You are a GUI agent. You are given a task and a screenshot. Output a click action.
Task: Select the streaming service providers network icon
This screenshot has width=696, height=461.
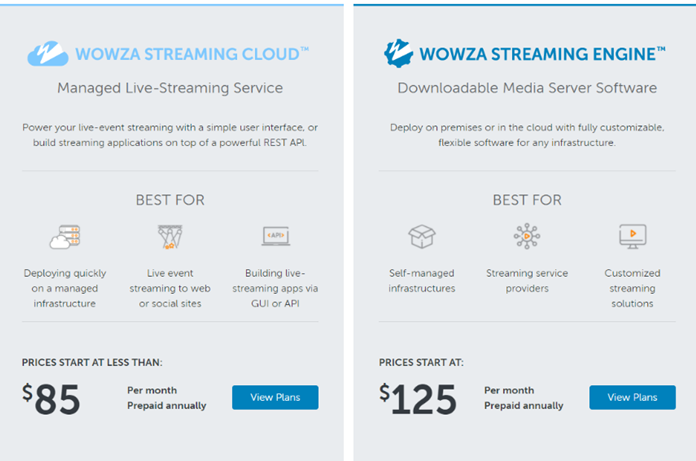click(x=526, y=237)
